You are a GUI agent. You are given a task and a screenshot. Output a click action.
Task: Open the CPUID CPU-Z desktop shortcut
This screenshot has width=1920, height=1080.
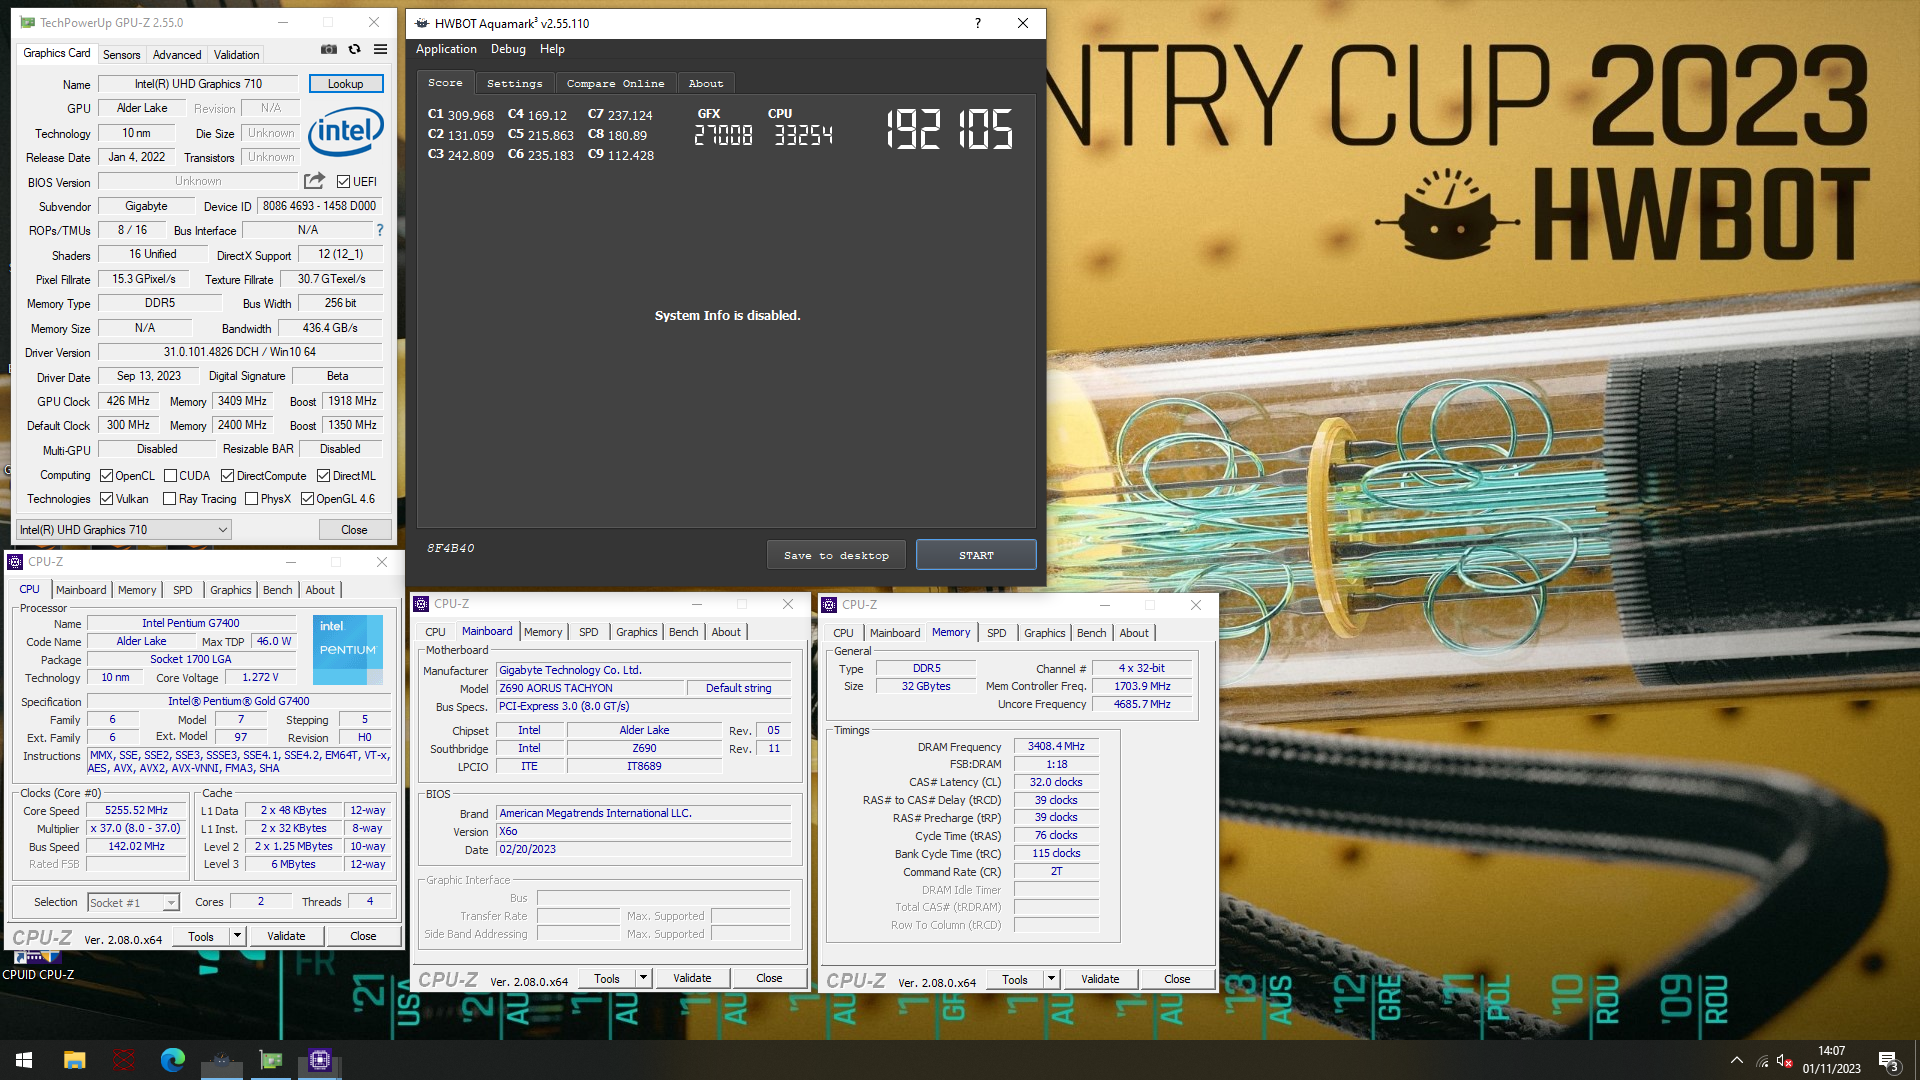coord(38,966)
